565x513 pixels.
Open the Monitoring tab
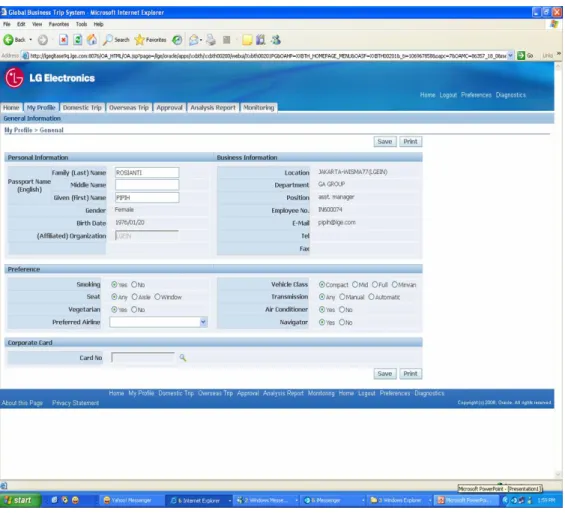coord(259,108)
